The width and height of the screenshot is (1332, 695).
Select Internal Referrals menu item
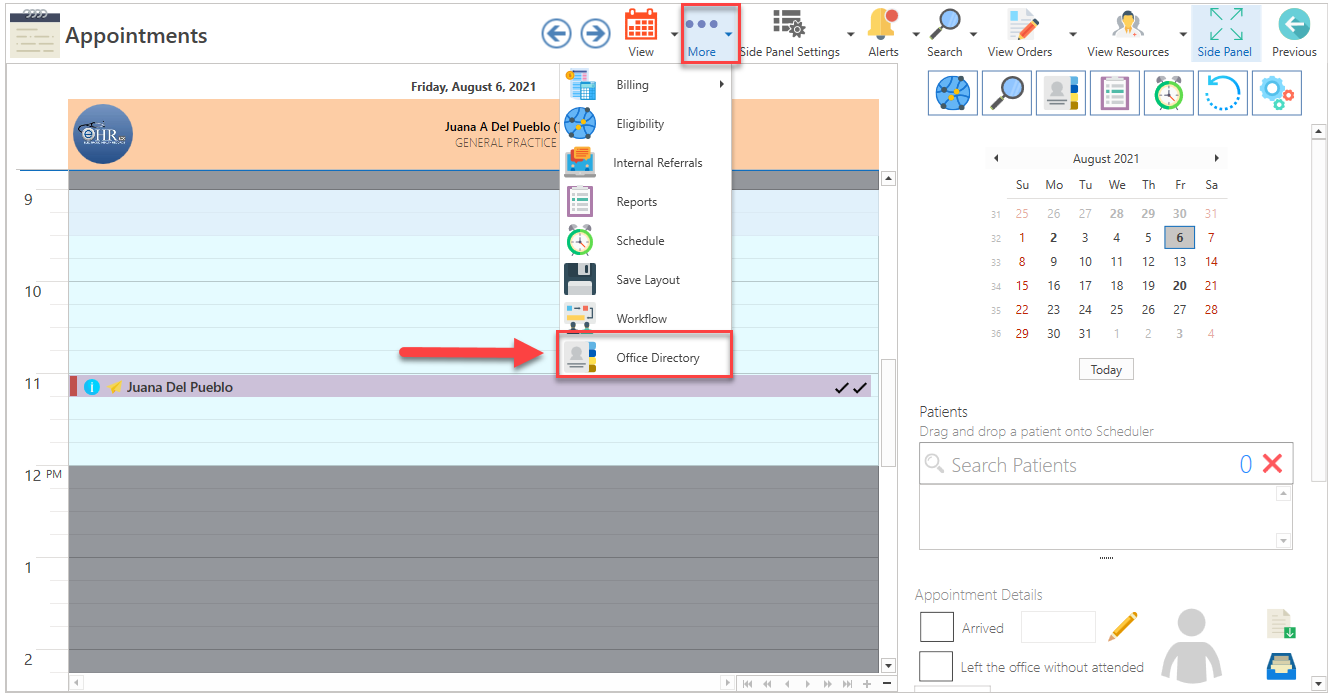645,163
